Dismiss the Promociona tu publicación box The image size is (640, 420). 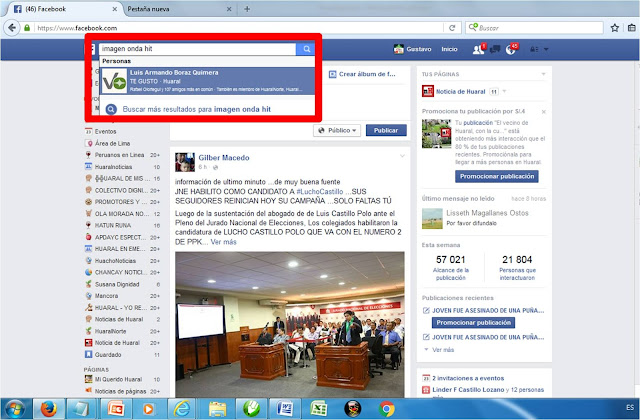(x=543, y=111)
